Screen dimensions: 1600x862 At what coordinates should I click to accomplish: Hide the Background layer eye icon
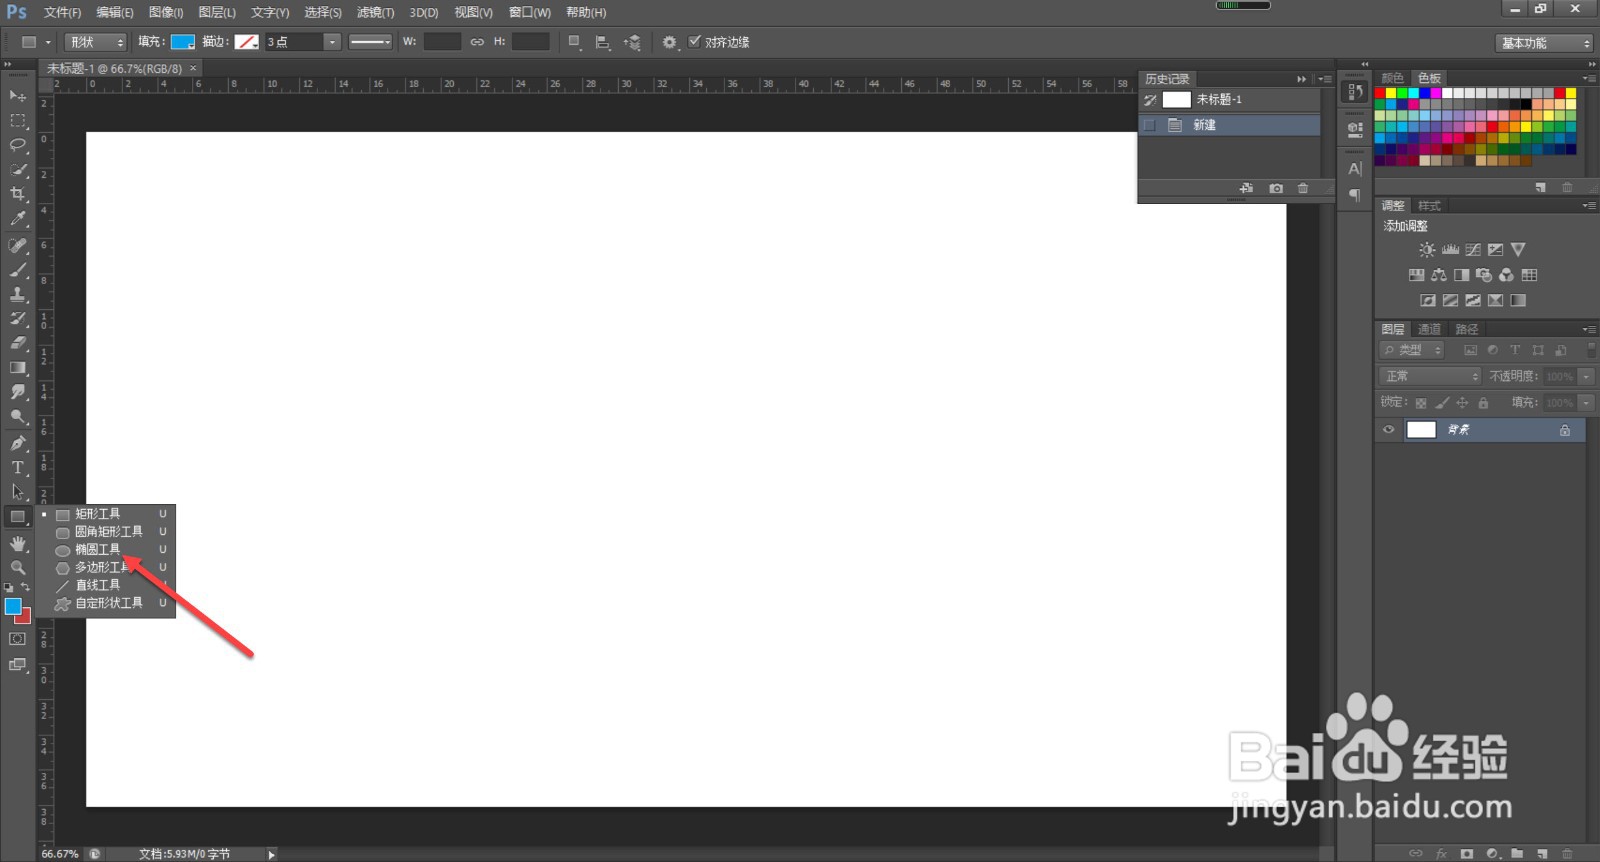coord(1388,430)
